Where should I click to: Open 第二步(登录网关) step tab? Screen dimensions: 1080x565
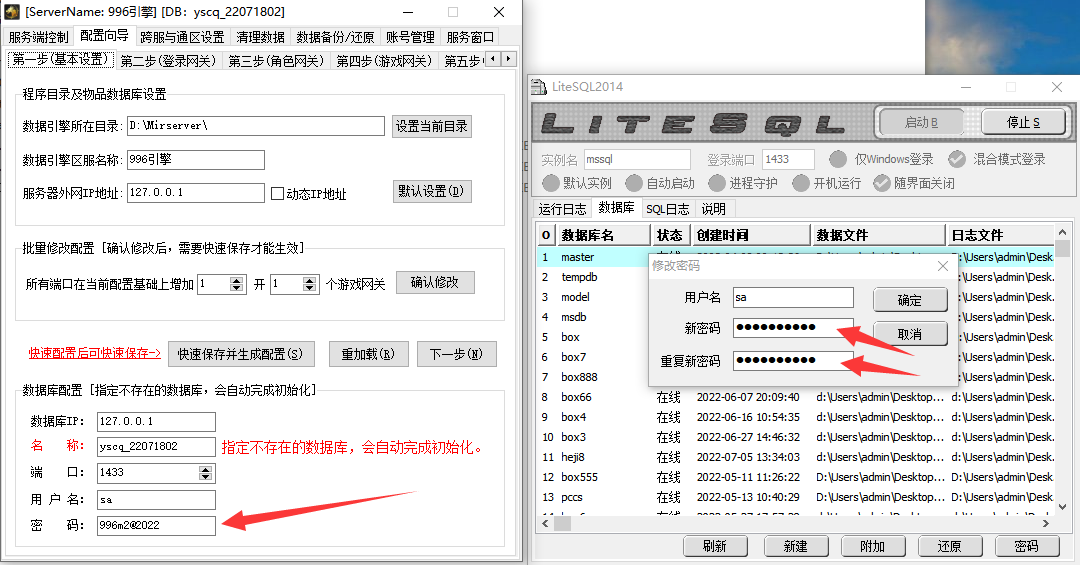point(167,61)
